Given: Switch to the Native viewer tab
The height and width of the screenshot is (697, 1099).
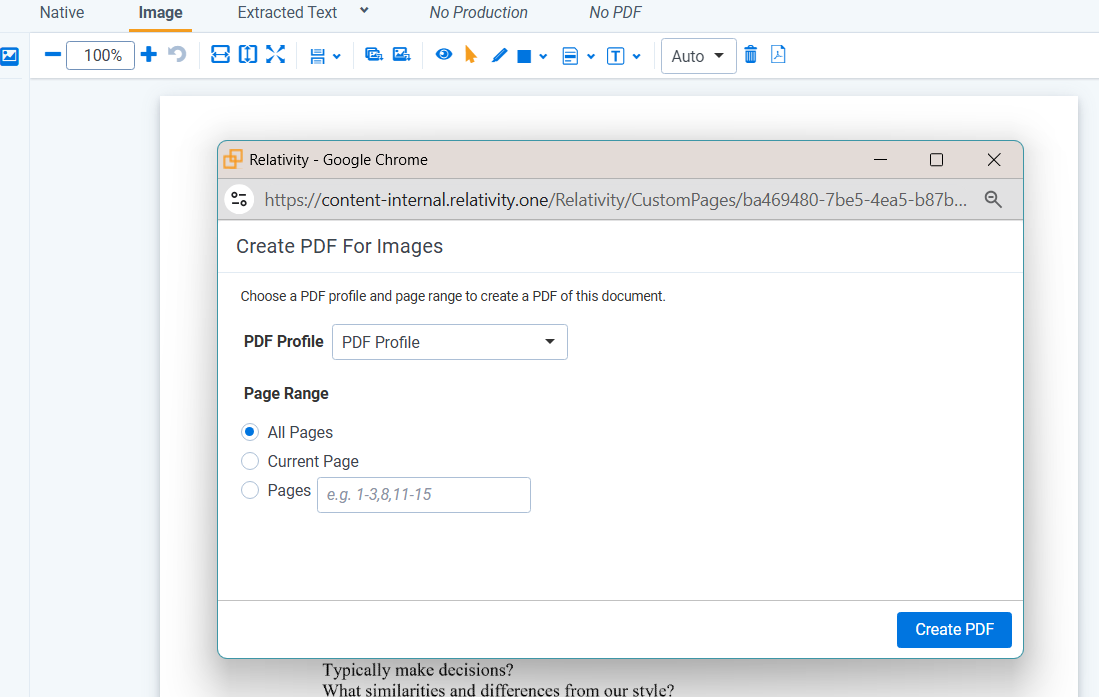Looking at the screenshot, I should (x=62, y=13).
